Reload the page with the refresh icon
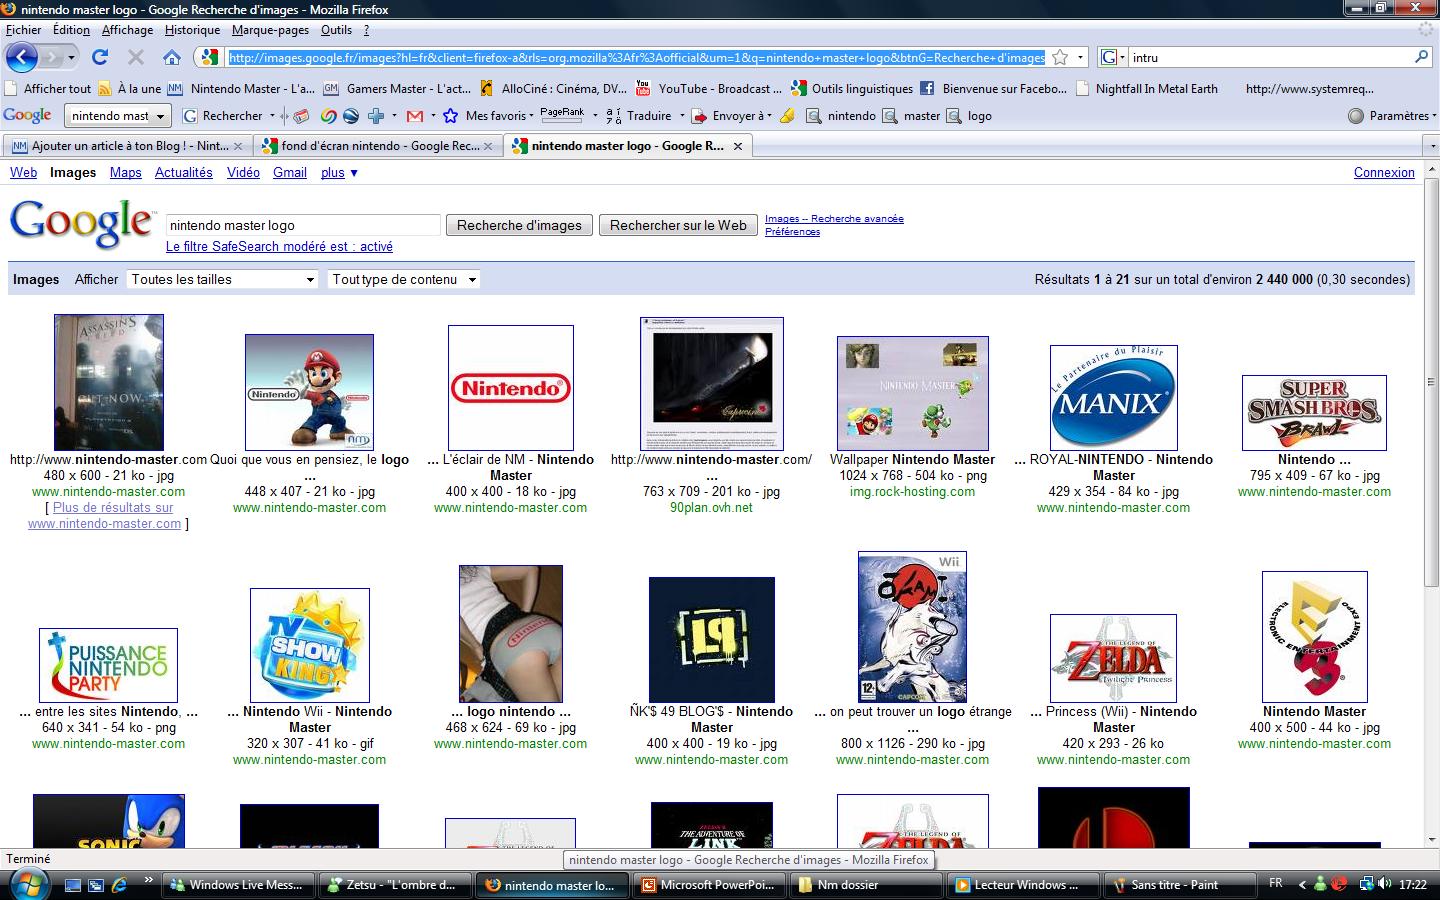This screenshot has height=900, width=1440. (100, 57)
